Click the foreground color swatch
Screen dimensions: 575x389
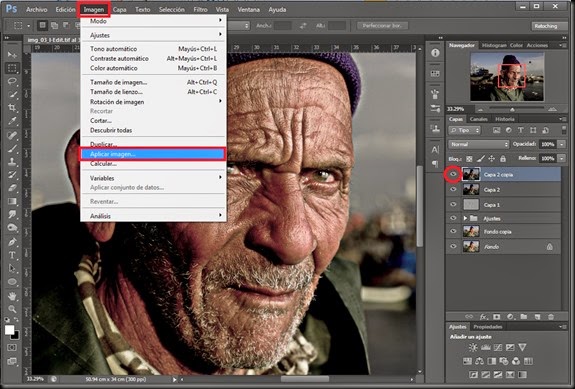tap(9, 330)
